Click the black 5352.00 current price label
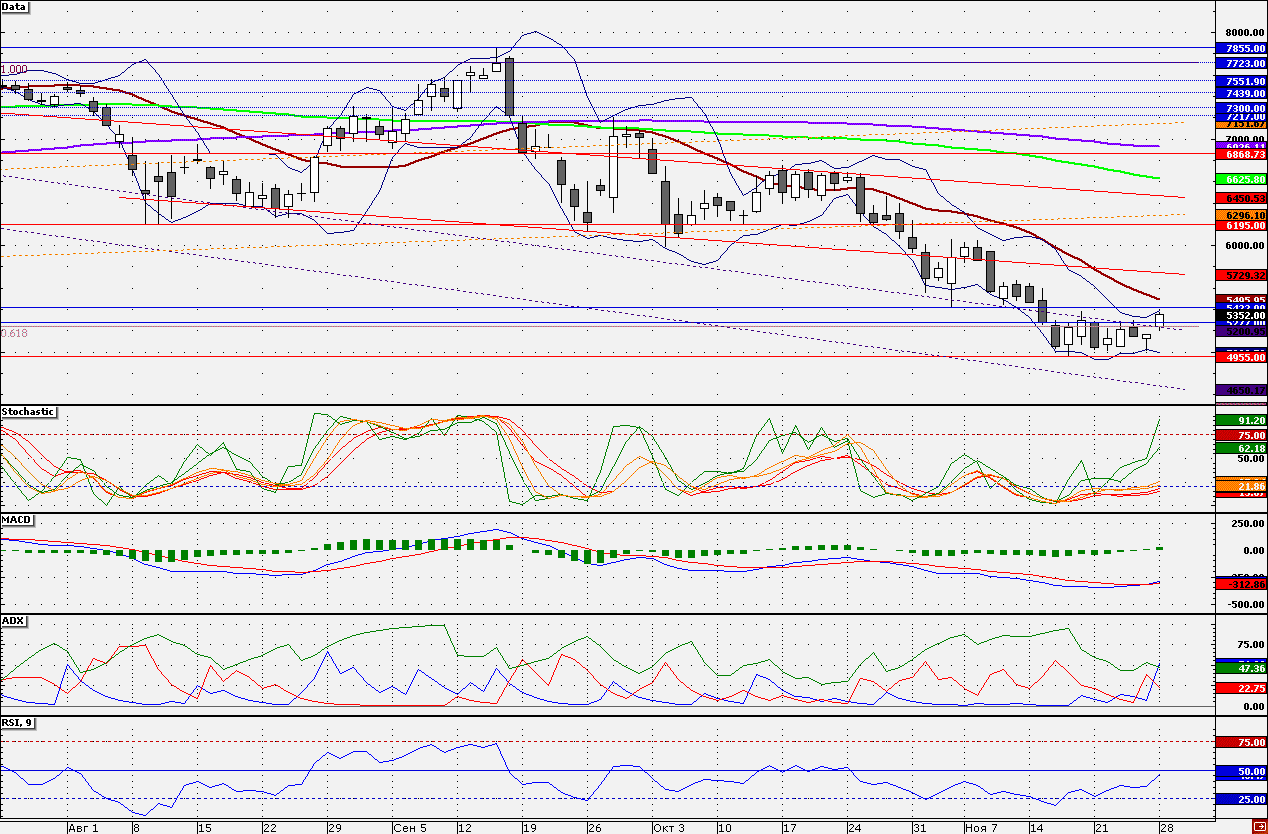This screenshot has width=1268, height=834. click(1240, 315)
